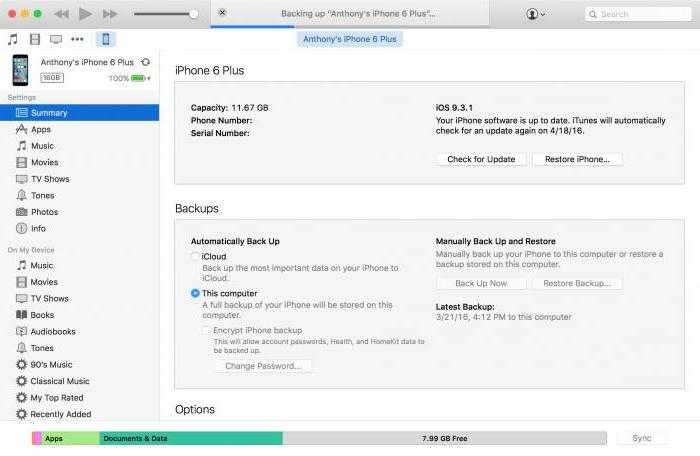The width and height of the screenshot is (700, 456).
Task: Open Audiobooks under On My Device
Action: (x=79, y=332)
